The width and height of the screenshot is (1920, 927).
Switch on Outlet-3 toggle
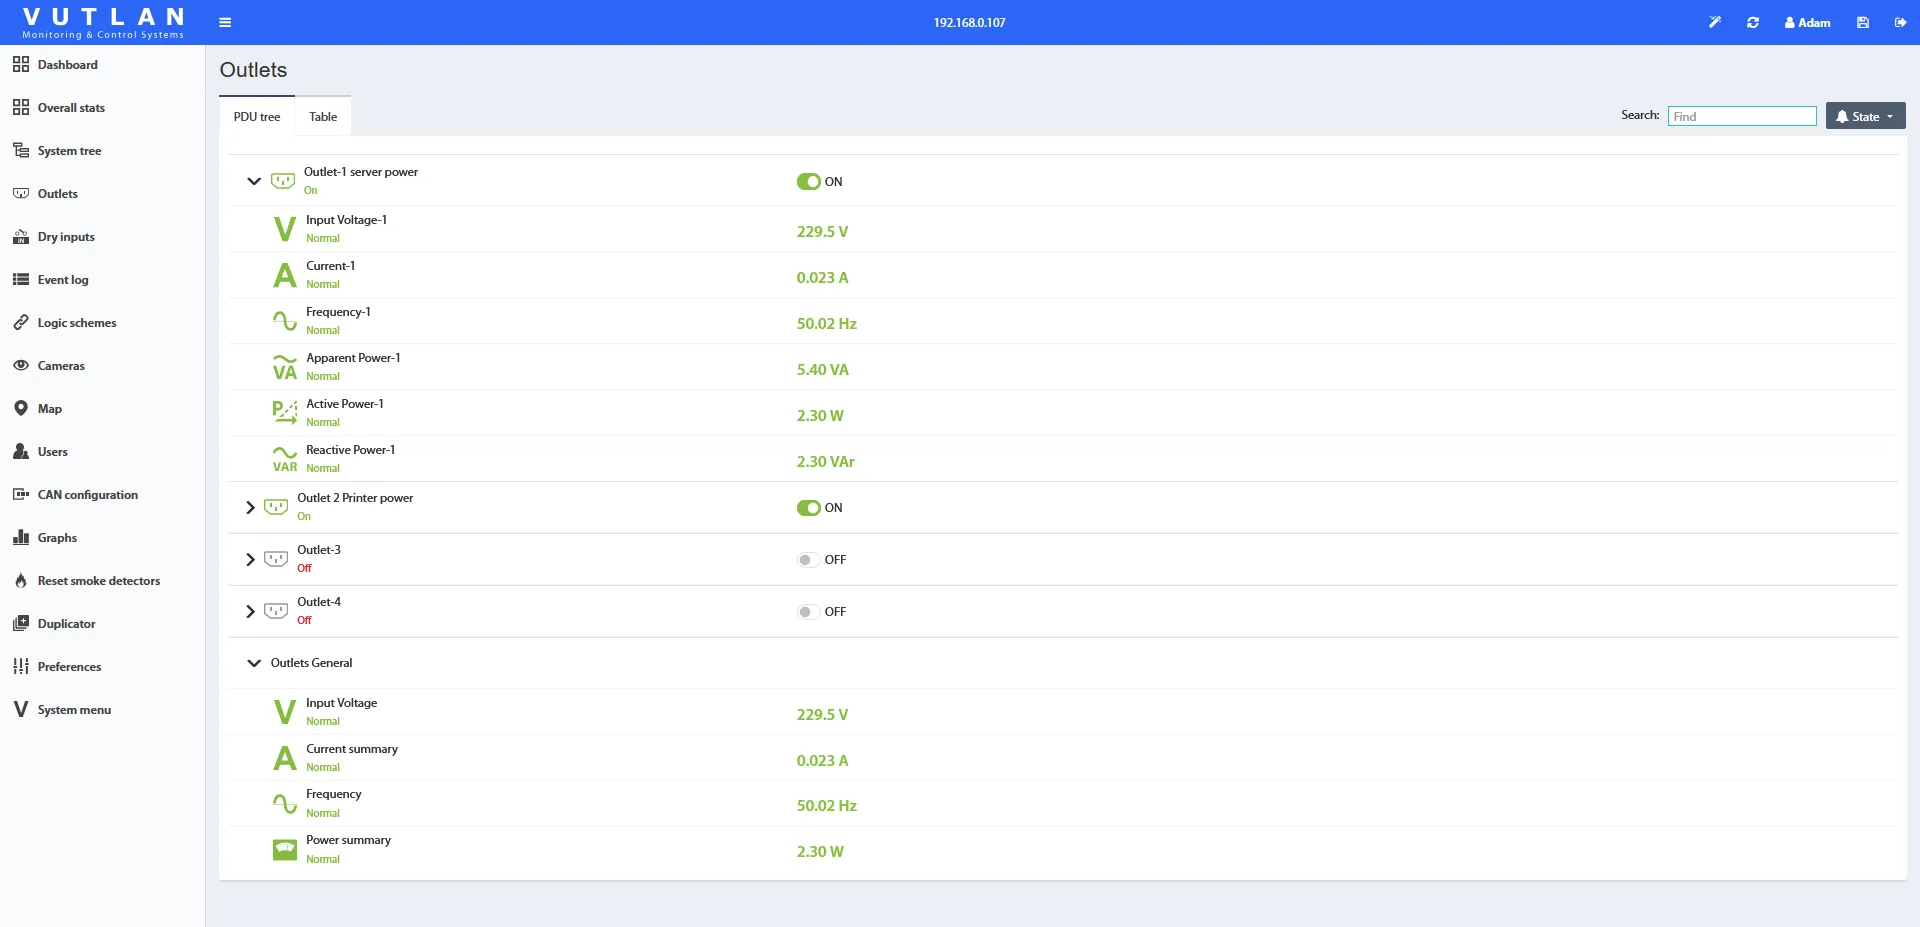[x=808, y=560]
